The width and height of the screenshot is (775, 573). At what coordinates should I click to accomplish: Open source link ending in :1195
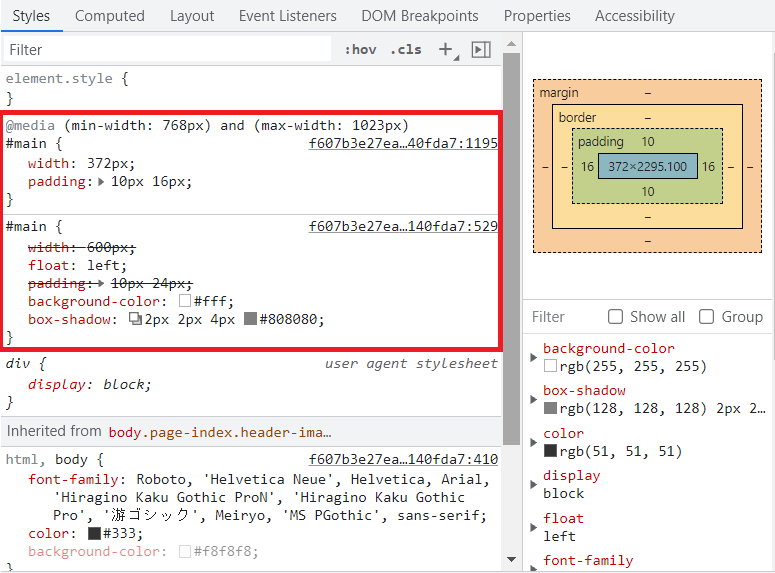(x=403, y=143)
